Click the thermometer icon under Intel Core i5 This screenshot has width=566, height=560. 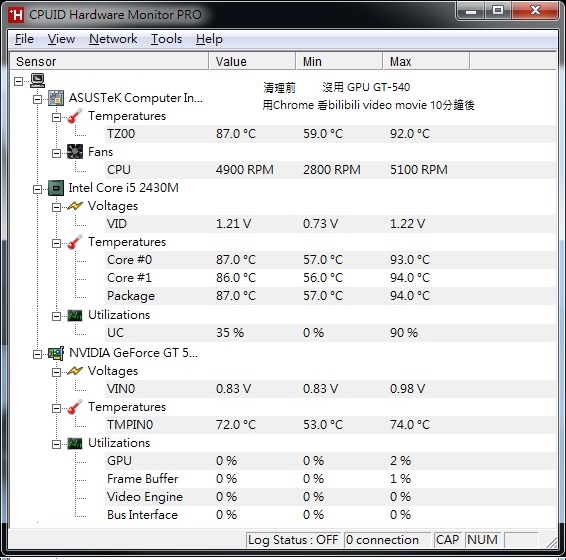click(75, 242)
